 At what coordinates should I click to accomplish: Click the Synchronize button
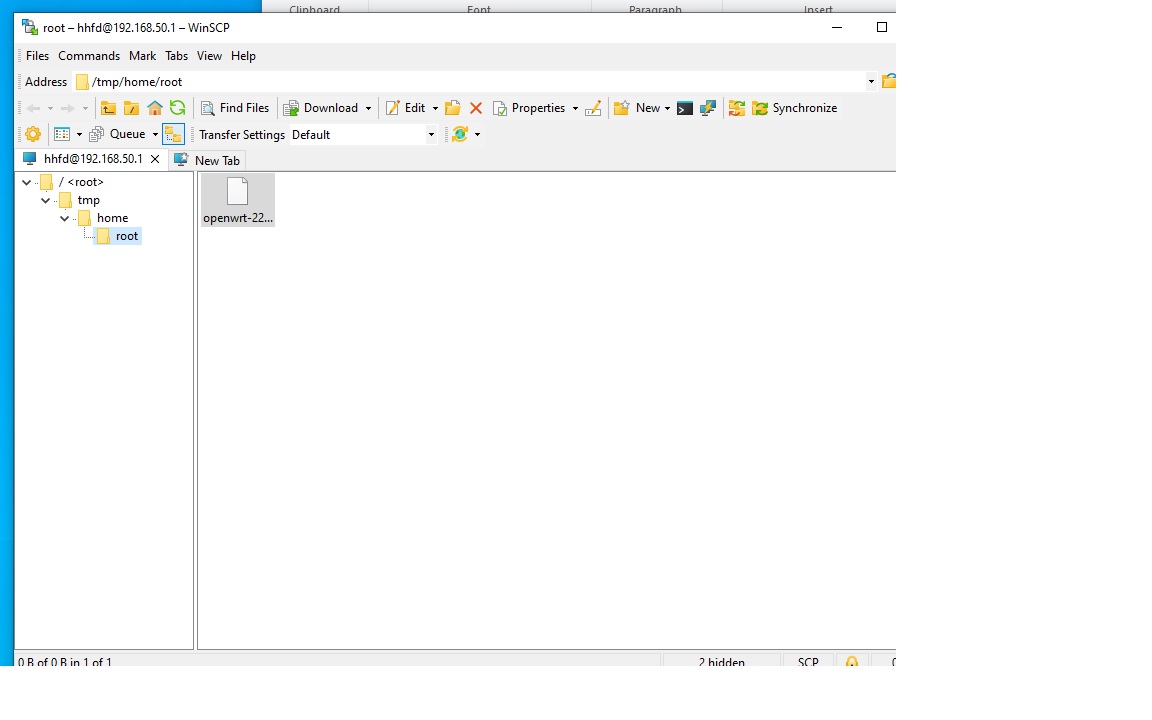pos(796,107)
